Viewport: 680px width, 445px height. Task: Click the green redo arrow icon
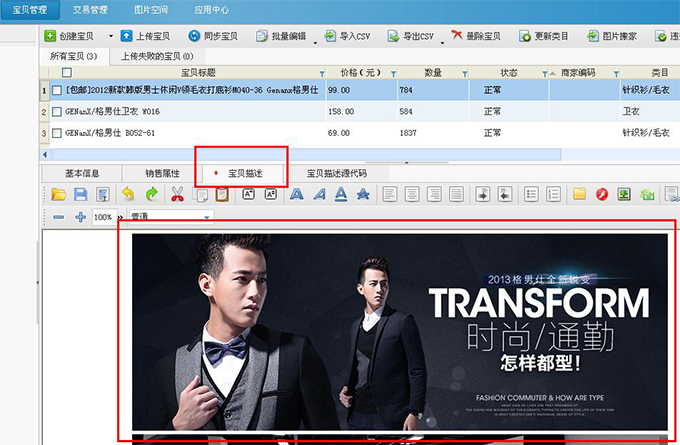(x=151, y=194)
